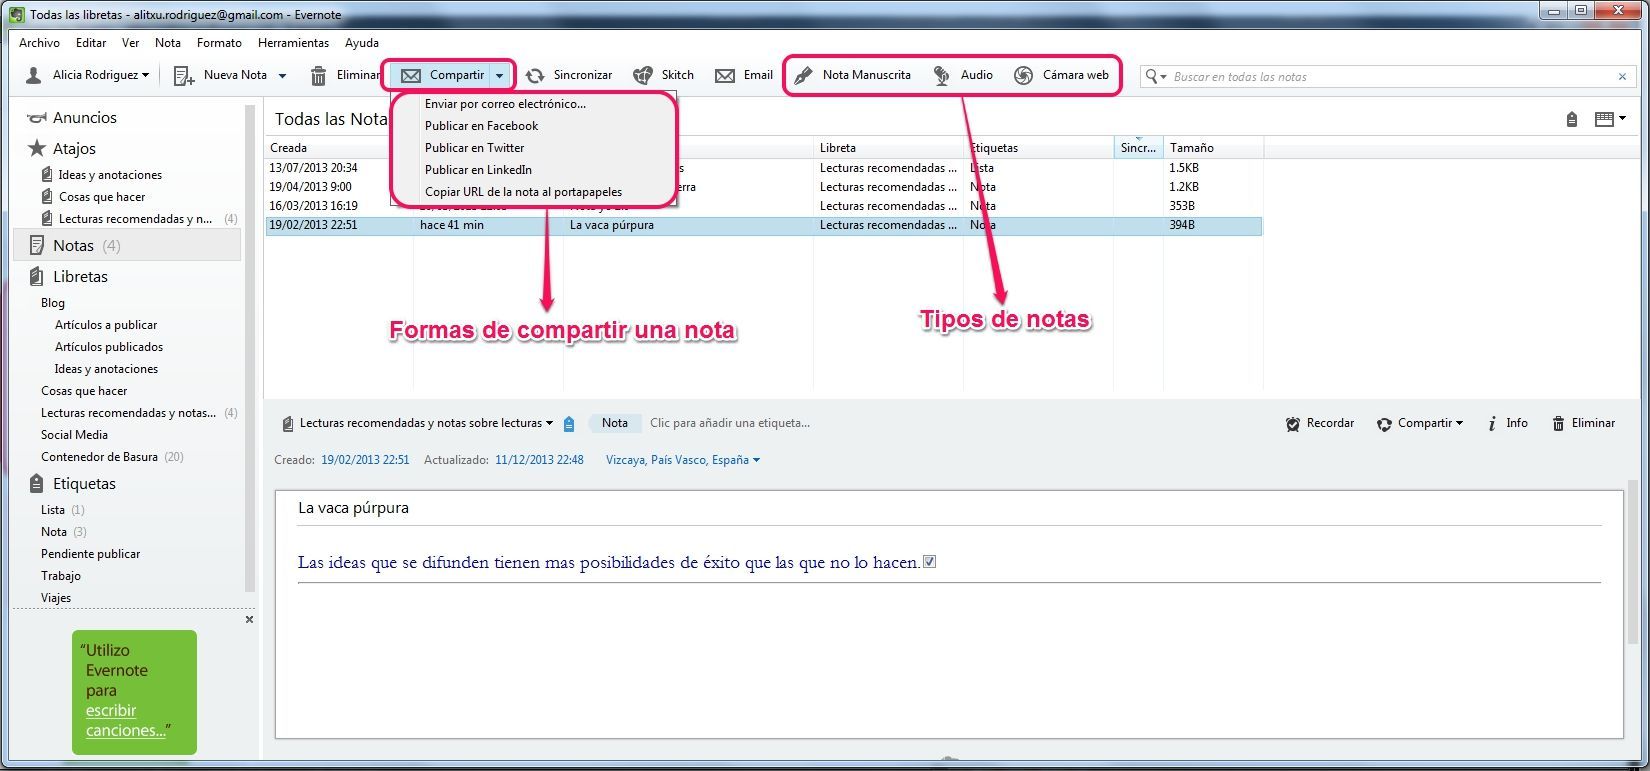1650x771 pixels.
Task: Open Anuncios in the sidebar
Action: coord(73,118)
